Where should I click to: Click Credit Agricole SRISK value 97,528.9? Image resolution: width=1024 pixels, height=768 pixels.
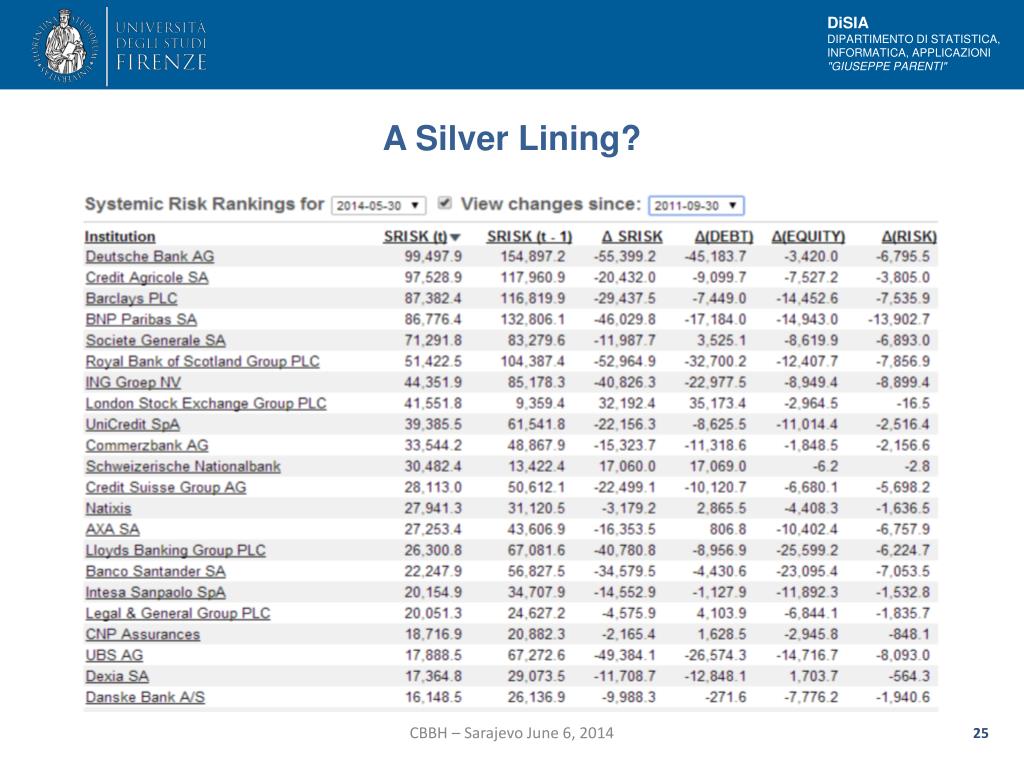pos(433,278)
